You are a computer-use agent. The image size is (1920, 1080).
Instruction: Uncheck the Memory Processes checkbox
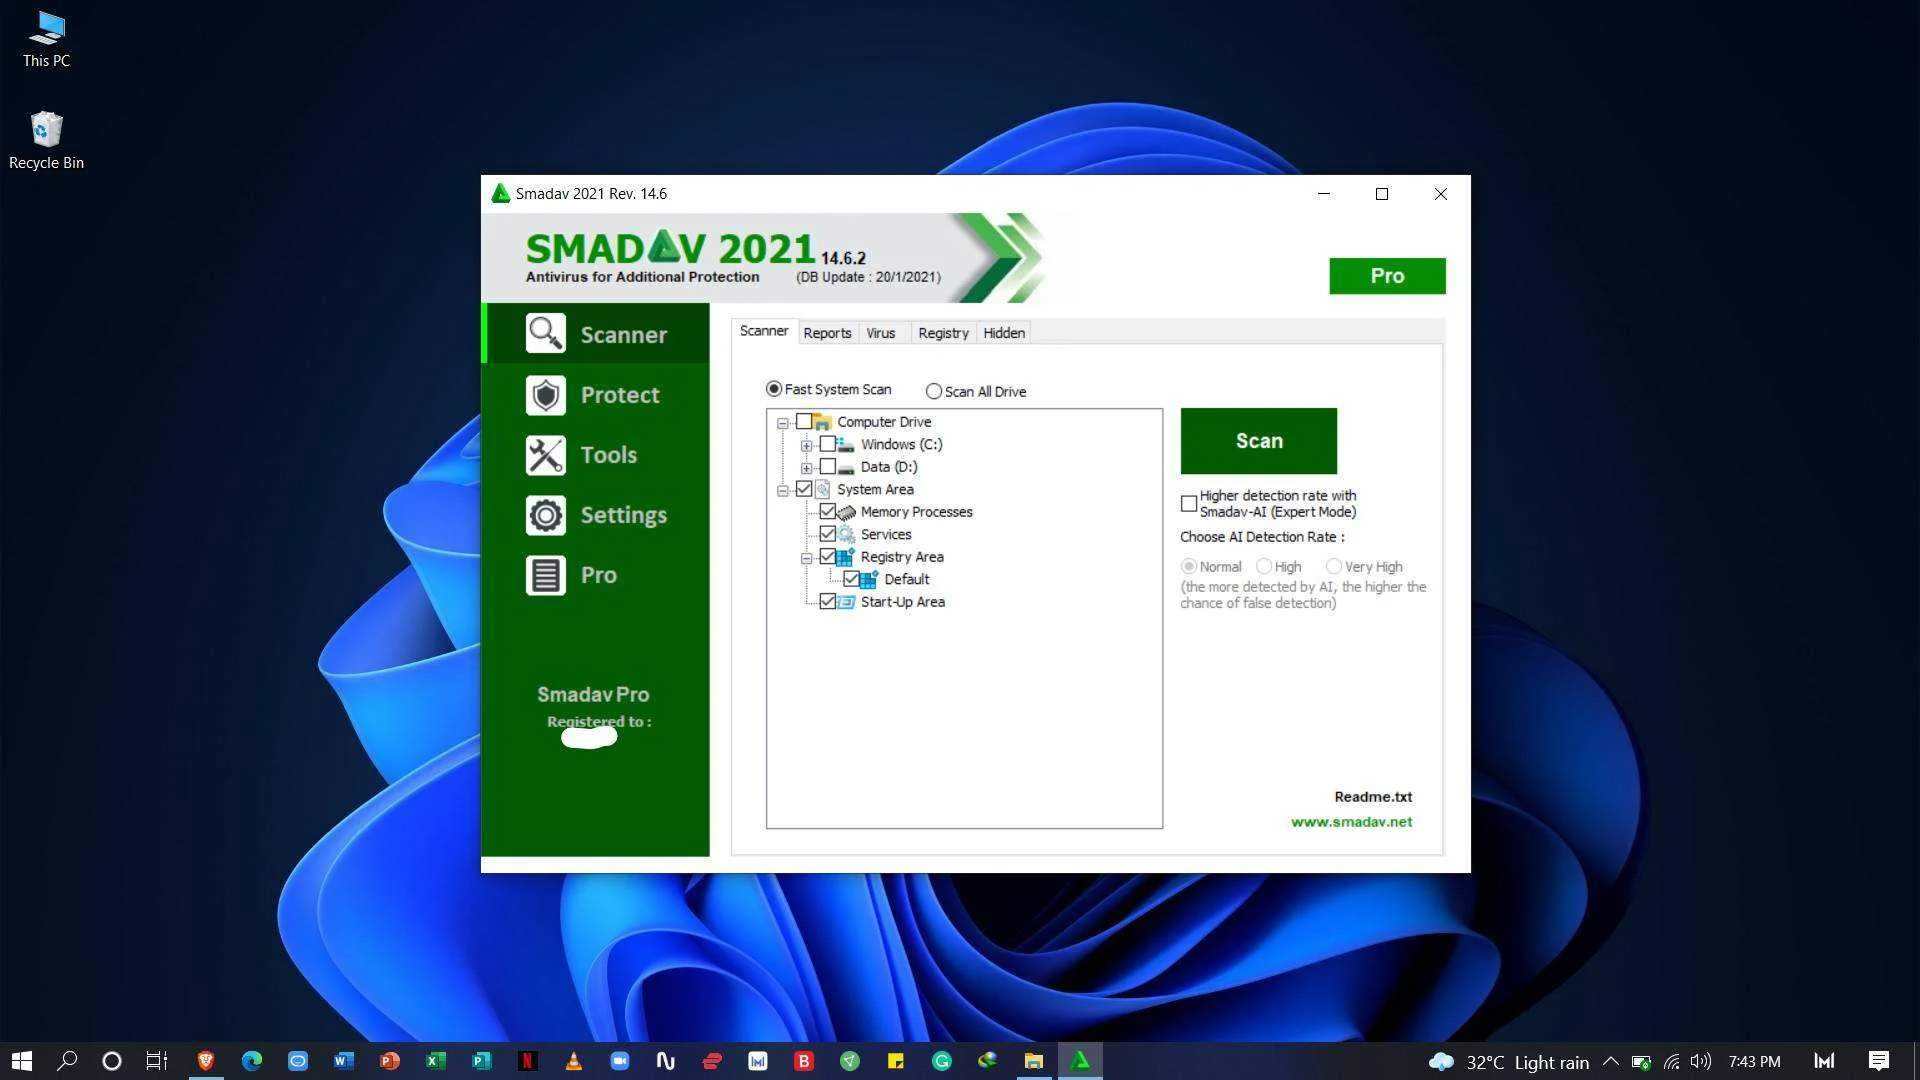coord(827,512)
